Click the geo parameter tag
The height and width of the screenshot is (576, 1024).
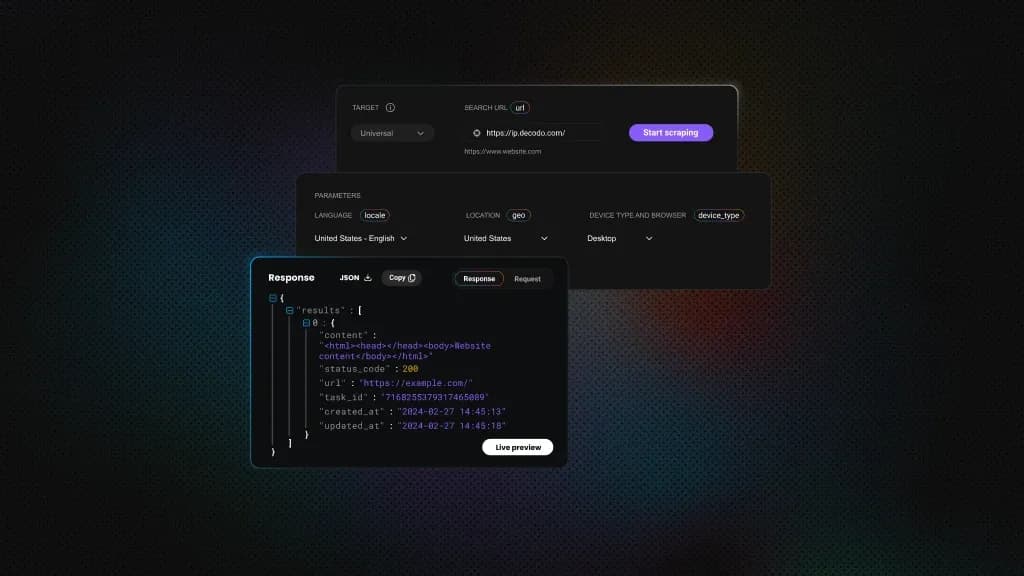click(518, 215)
